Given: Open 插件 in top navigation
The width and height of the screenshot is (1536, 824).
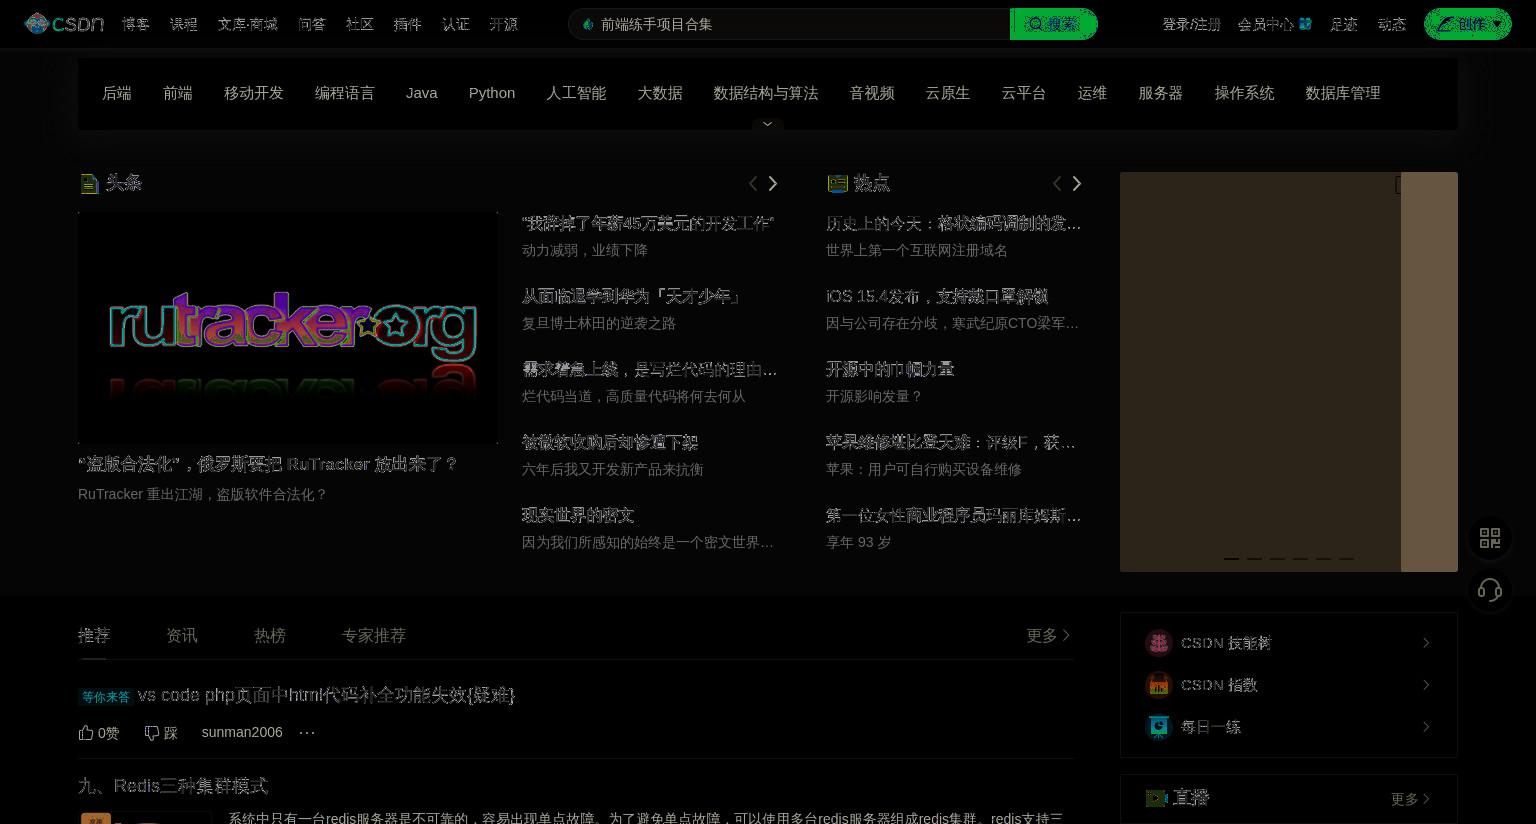Looking at the screenshot, I should [408, 24].
